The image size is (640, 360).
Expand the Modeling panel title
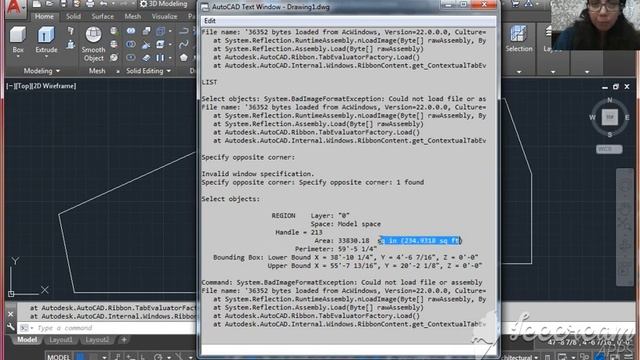pyautogui.click(x=41, y=71)
